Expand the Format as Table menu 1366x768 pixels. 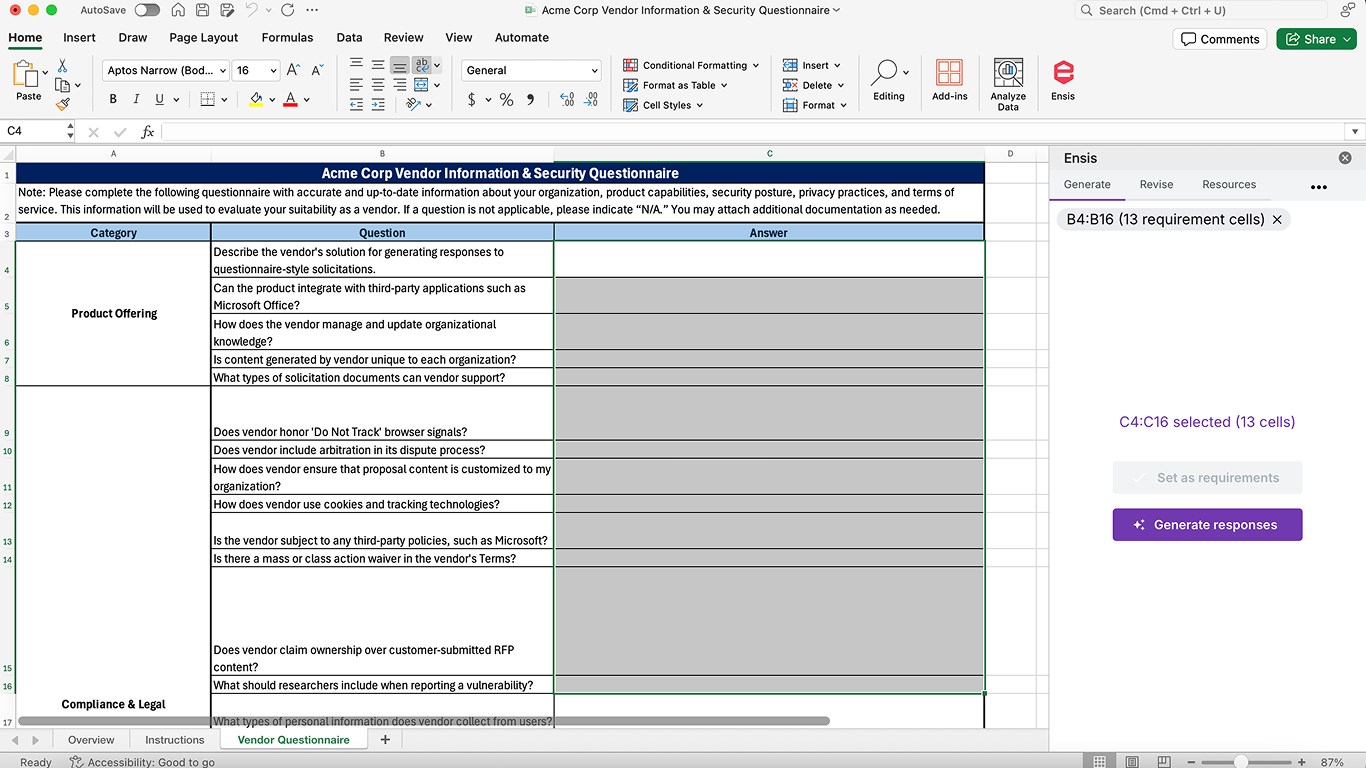675,85
